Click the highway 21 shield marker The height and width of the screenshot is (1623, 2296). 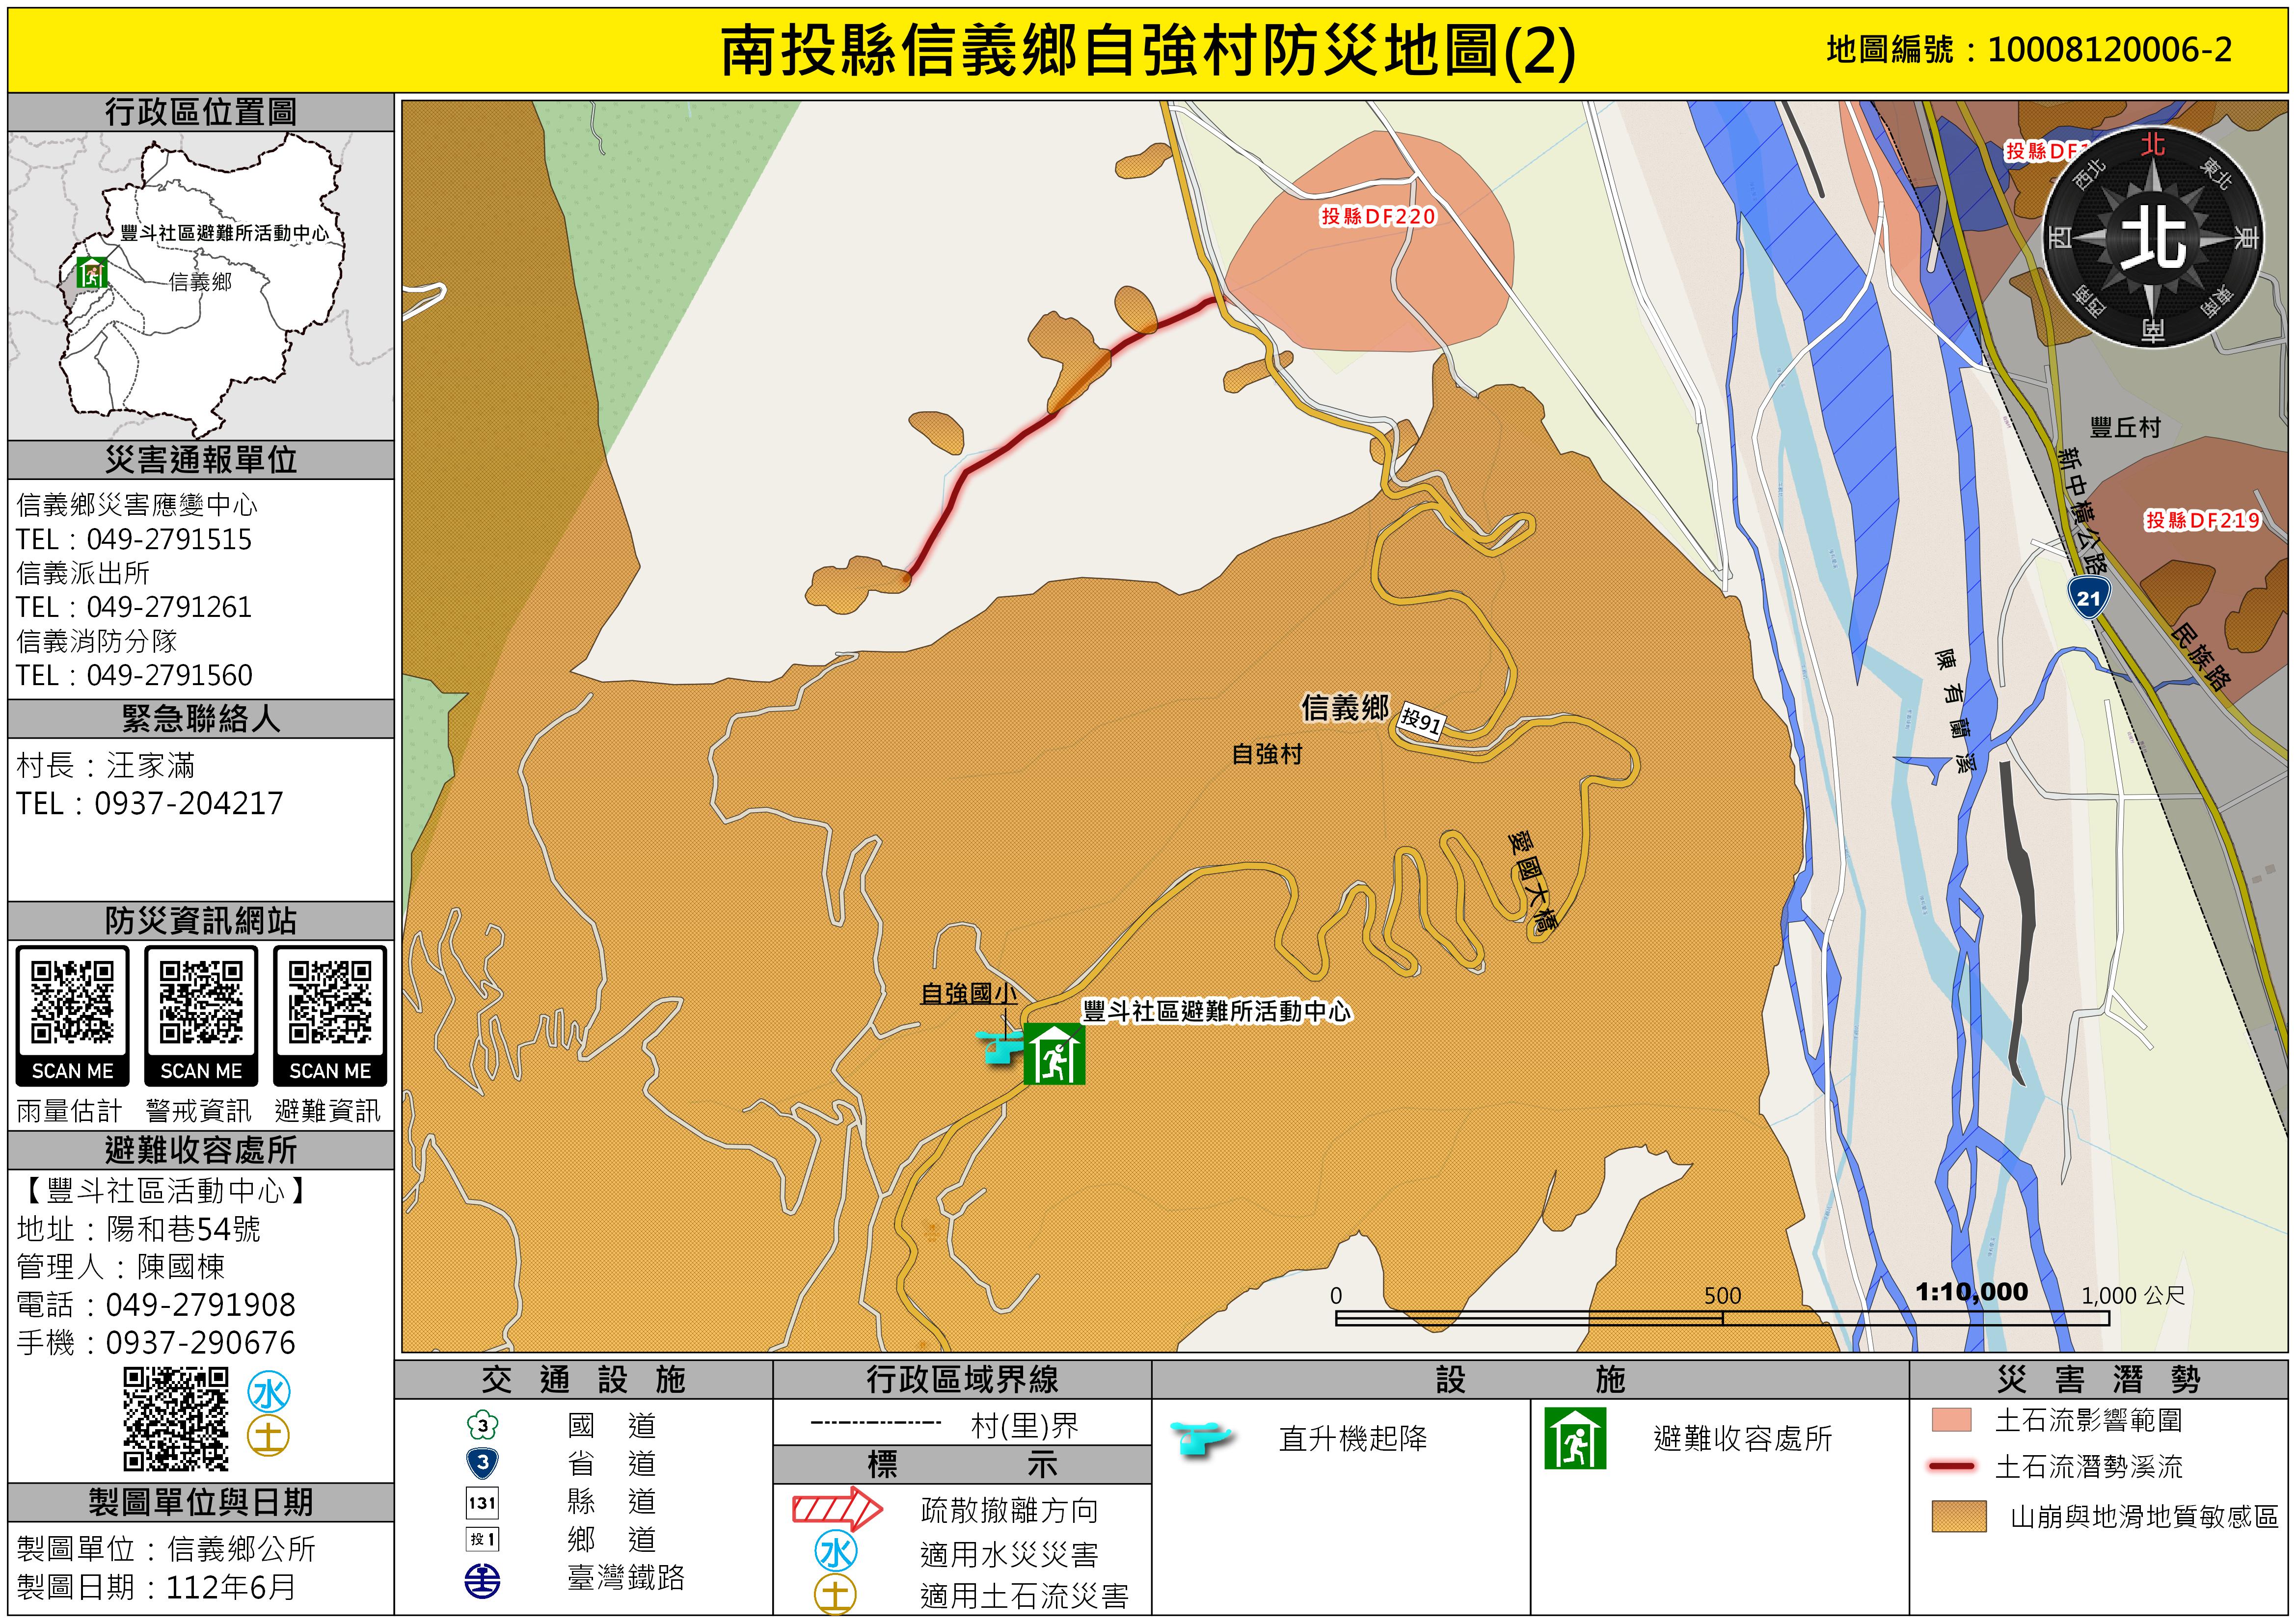pos(2089,598)
